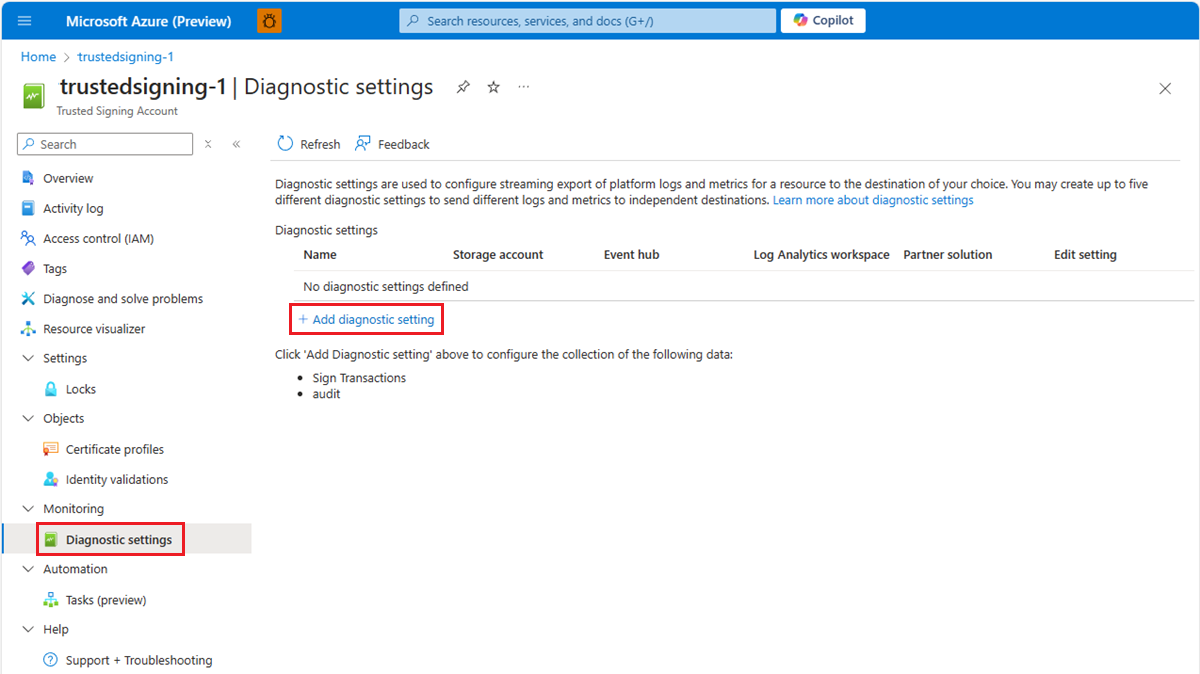Click the purple Tags icon

(x=28, y=268)
